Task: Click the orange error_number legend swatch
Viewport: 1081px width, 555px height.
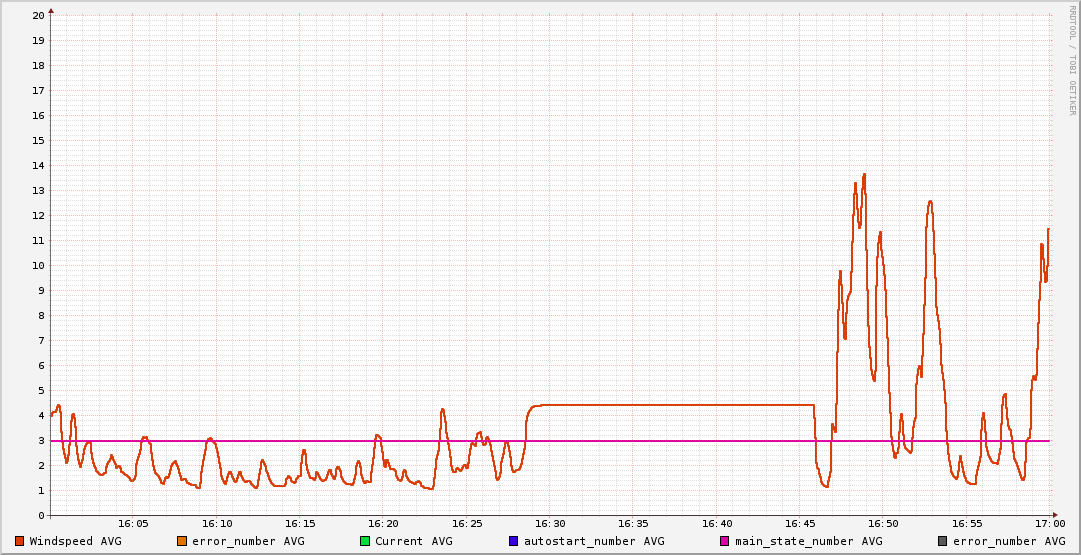Action: coord(182,541)
